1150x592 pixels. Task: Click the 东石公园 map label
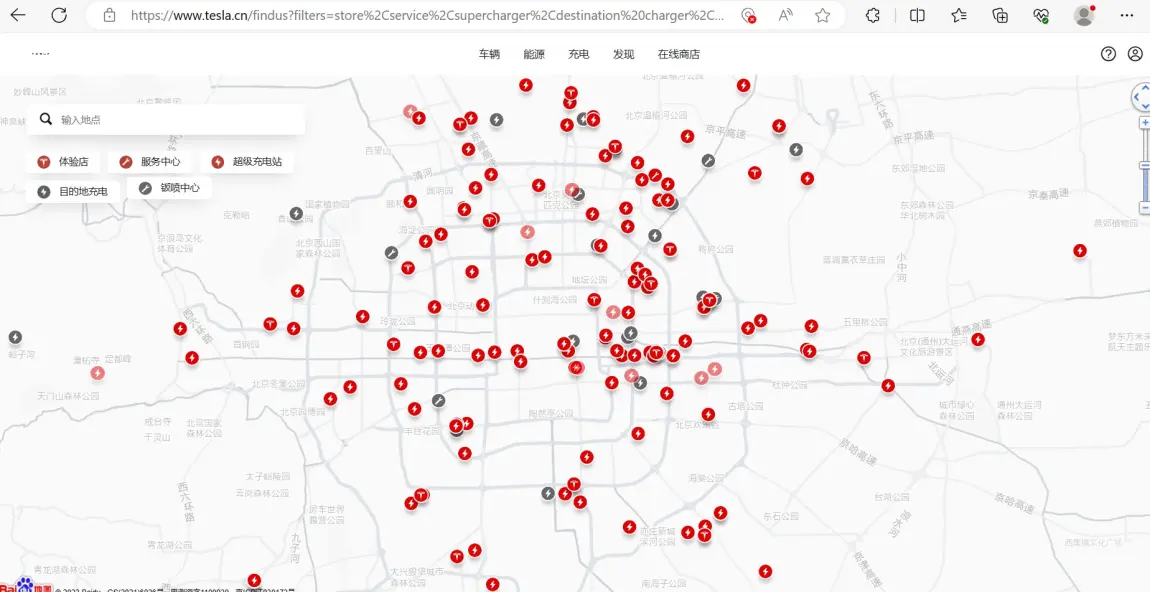(780, 516)
